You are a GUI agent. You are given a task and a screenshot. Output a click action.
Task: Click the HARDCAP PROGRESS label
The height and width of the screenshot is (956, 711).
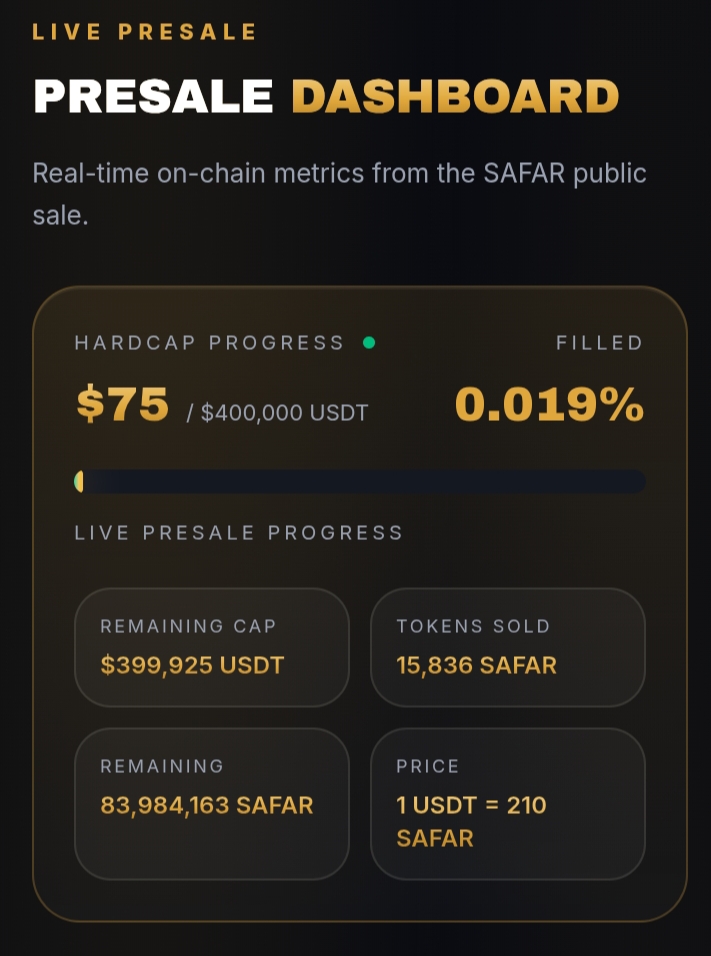click(x=209, y=343)
